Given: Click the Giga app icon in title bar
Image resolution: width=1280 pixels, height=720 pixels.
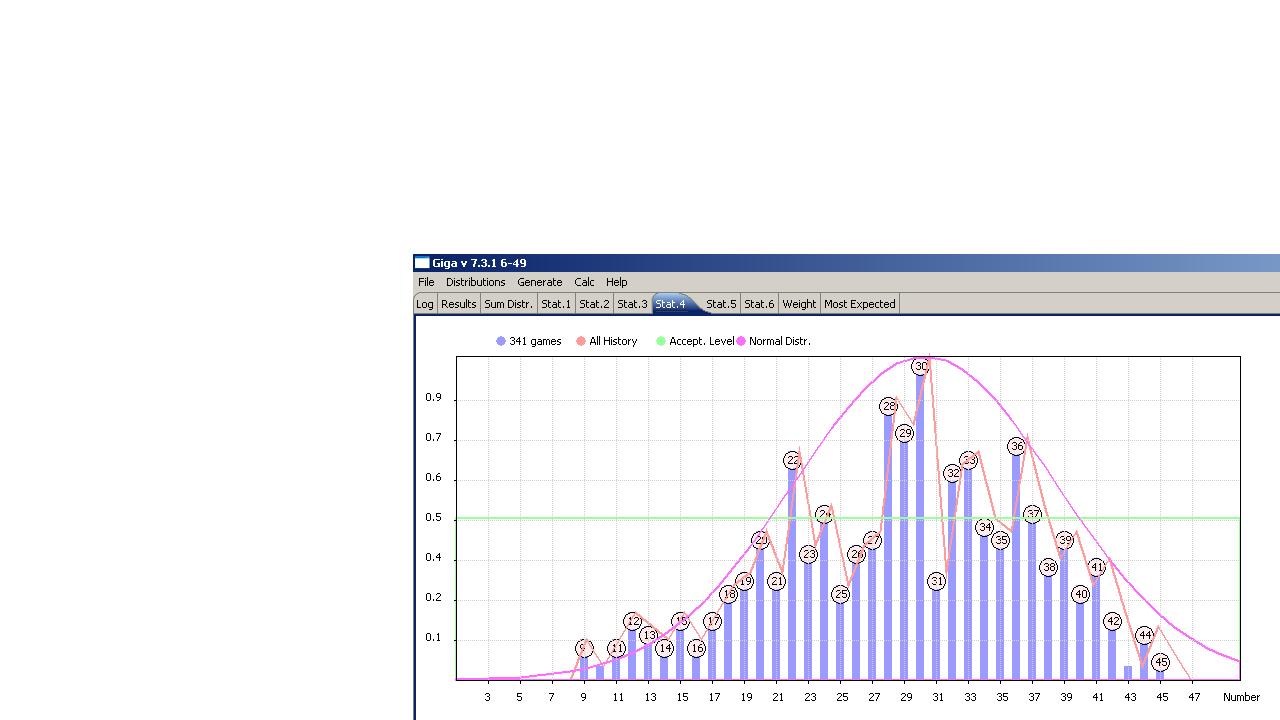Looking at the screenshot, I should (x=422, y=263).
